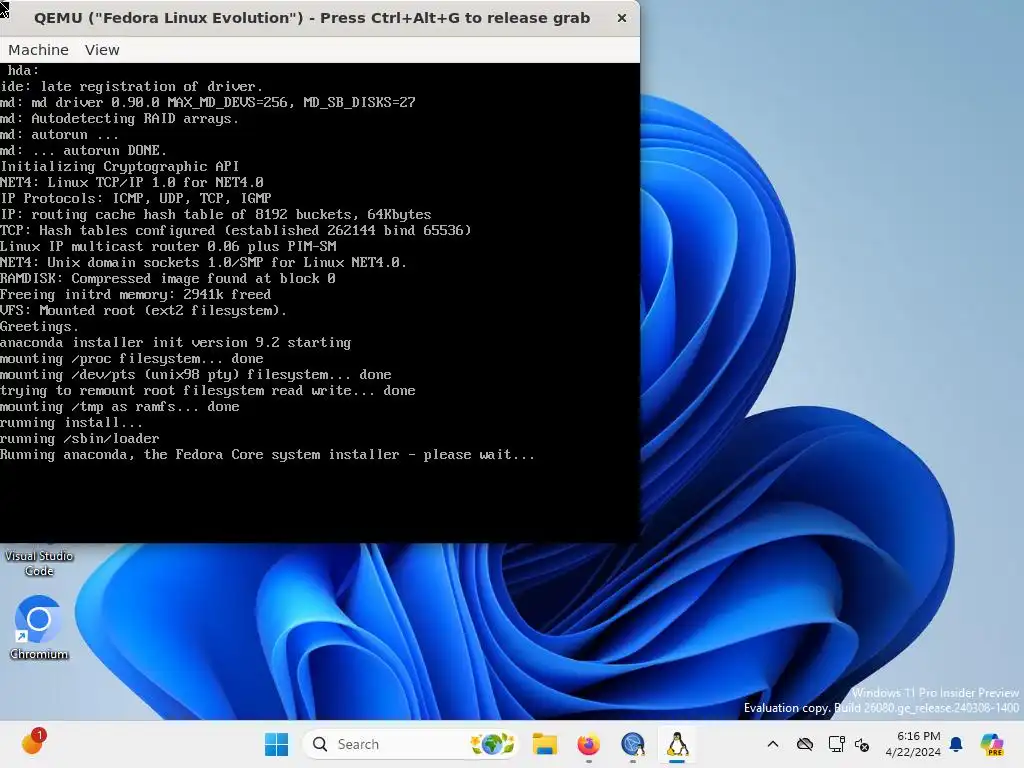The image size is (1024, 768).
Task: Open the widgets icon with badge 1
Action: [x=32, y=743]
